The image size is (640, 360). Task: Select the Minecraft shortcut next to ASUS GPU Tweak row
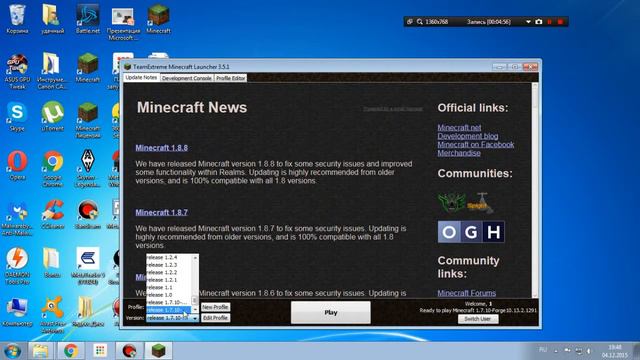pos(88,67)
